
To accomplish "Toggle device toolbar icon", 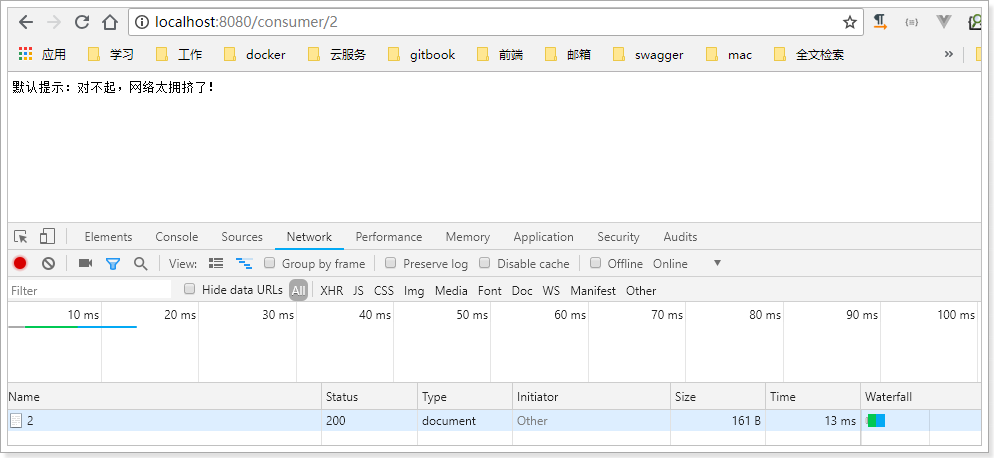I will [x=47, y=237].
